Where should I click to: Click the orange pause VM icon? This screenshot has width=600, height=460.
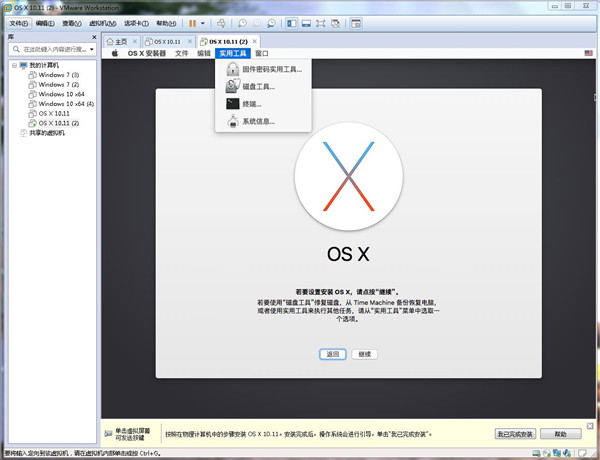pyautogui.click(x=192, y=24)
